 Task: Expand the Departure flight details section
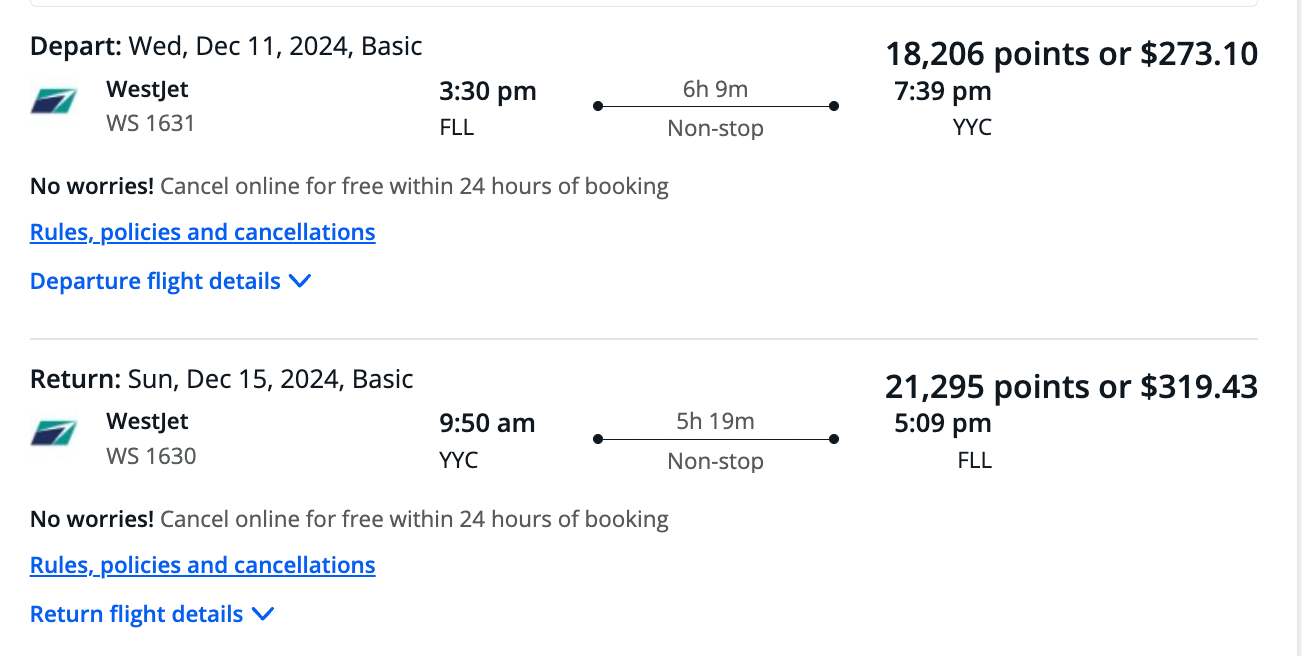tap(170, 281)
